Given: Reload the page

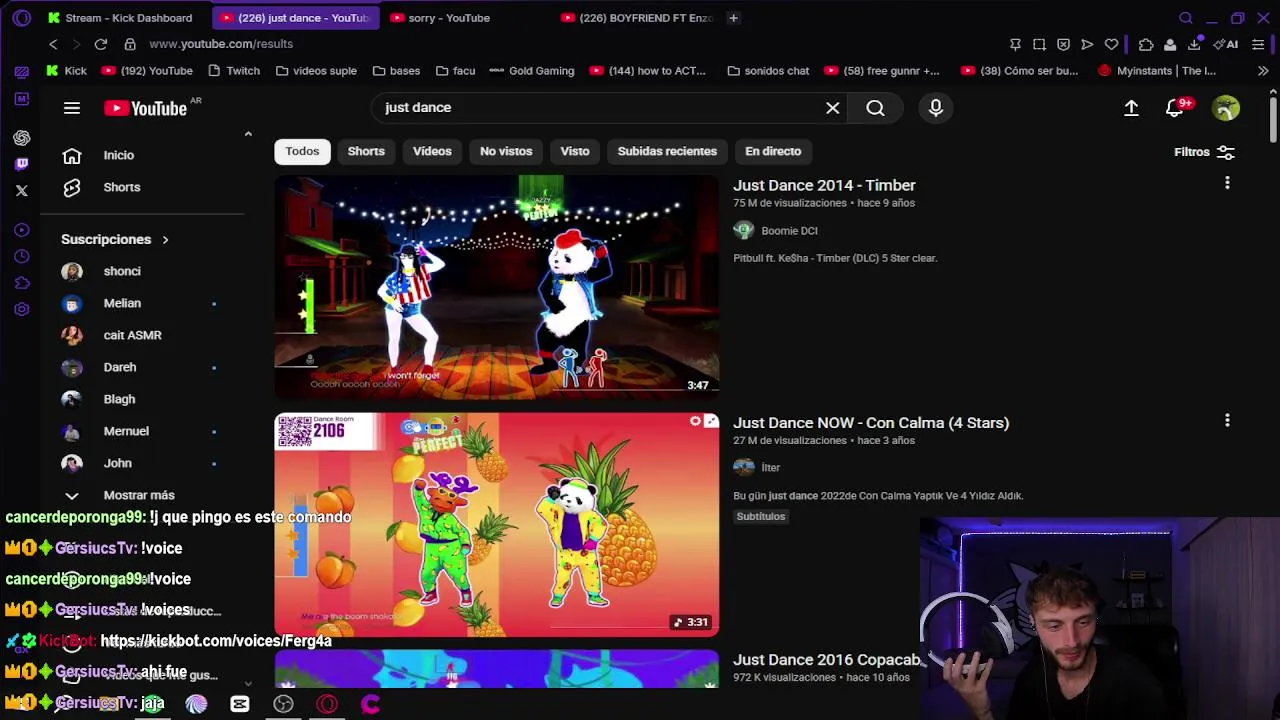Looking at the screenshot, I should click(x=101, y=44).
